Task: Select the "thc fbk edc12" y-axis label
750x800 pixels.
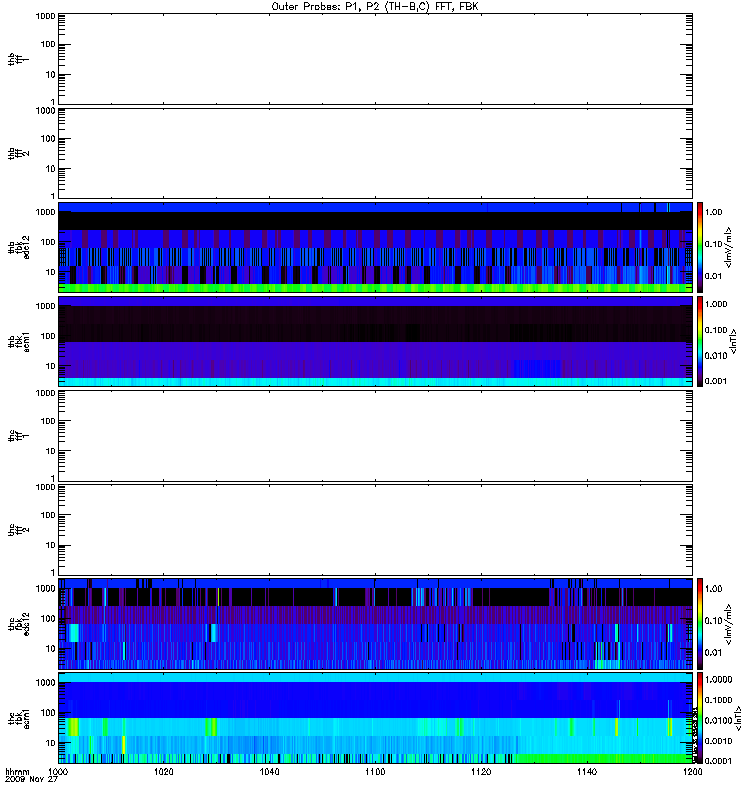Action: [19, 624]
